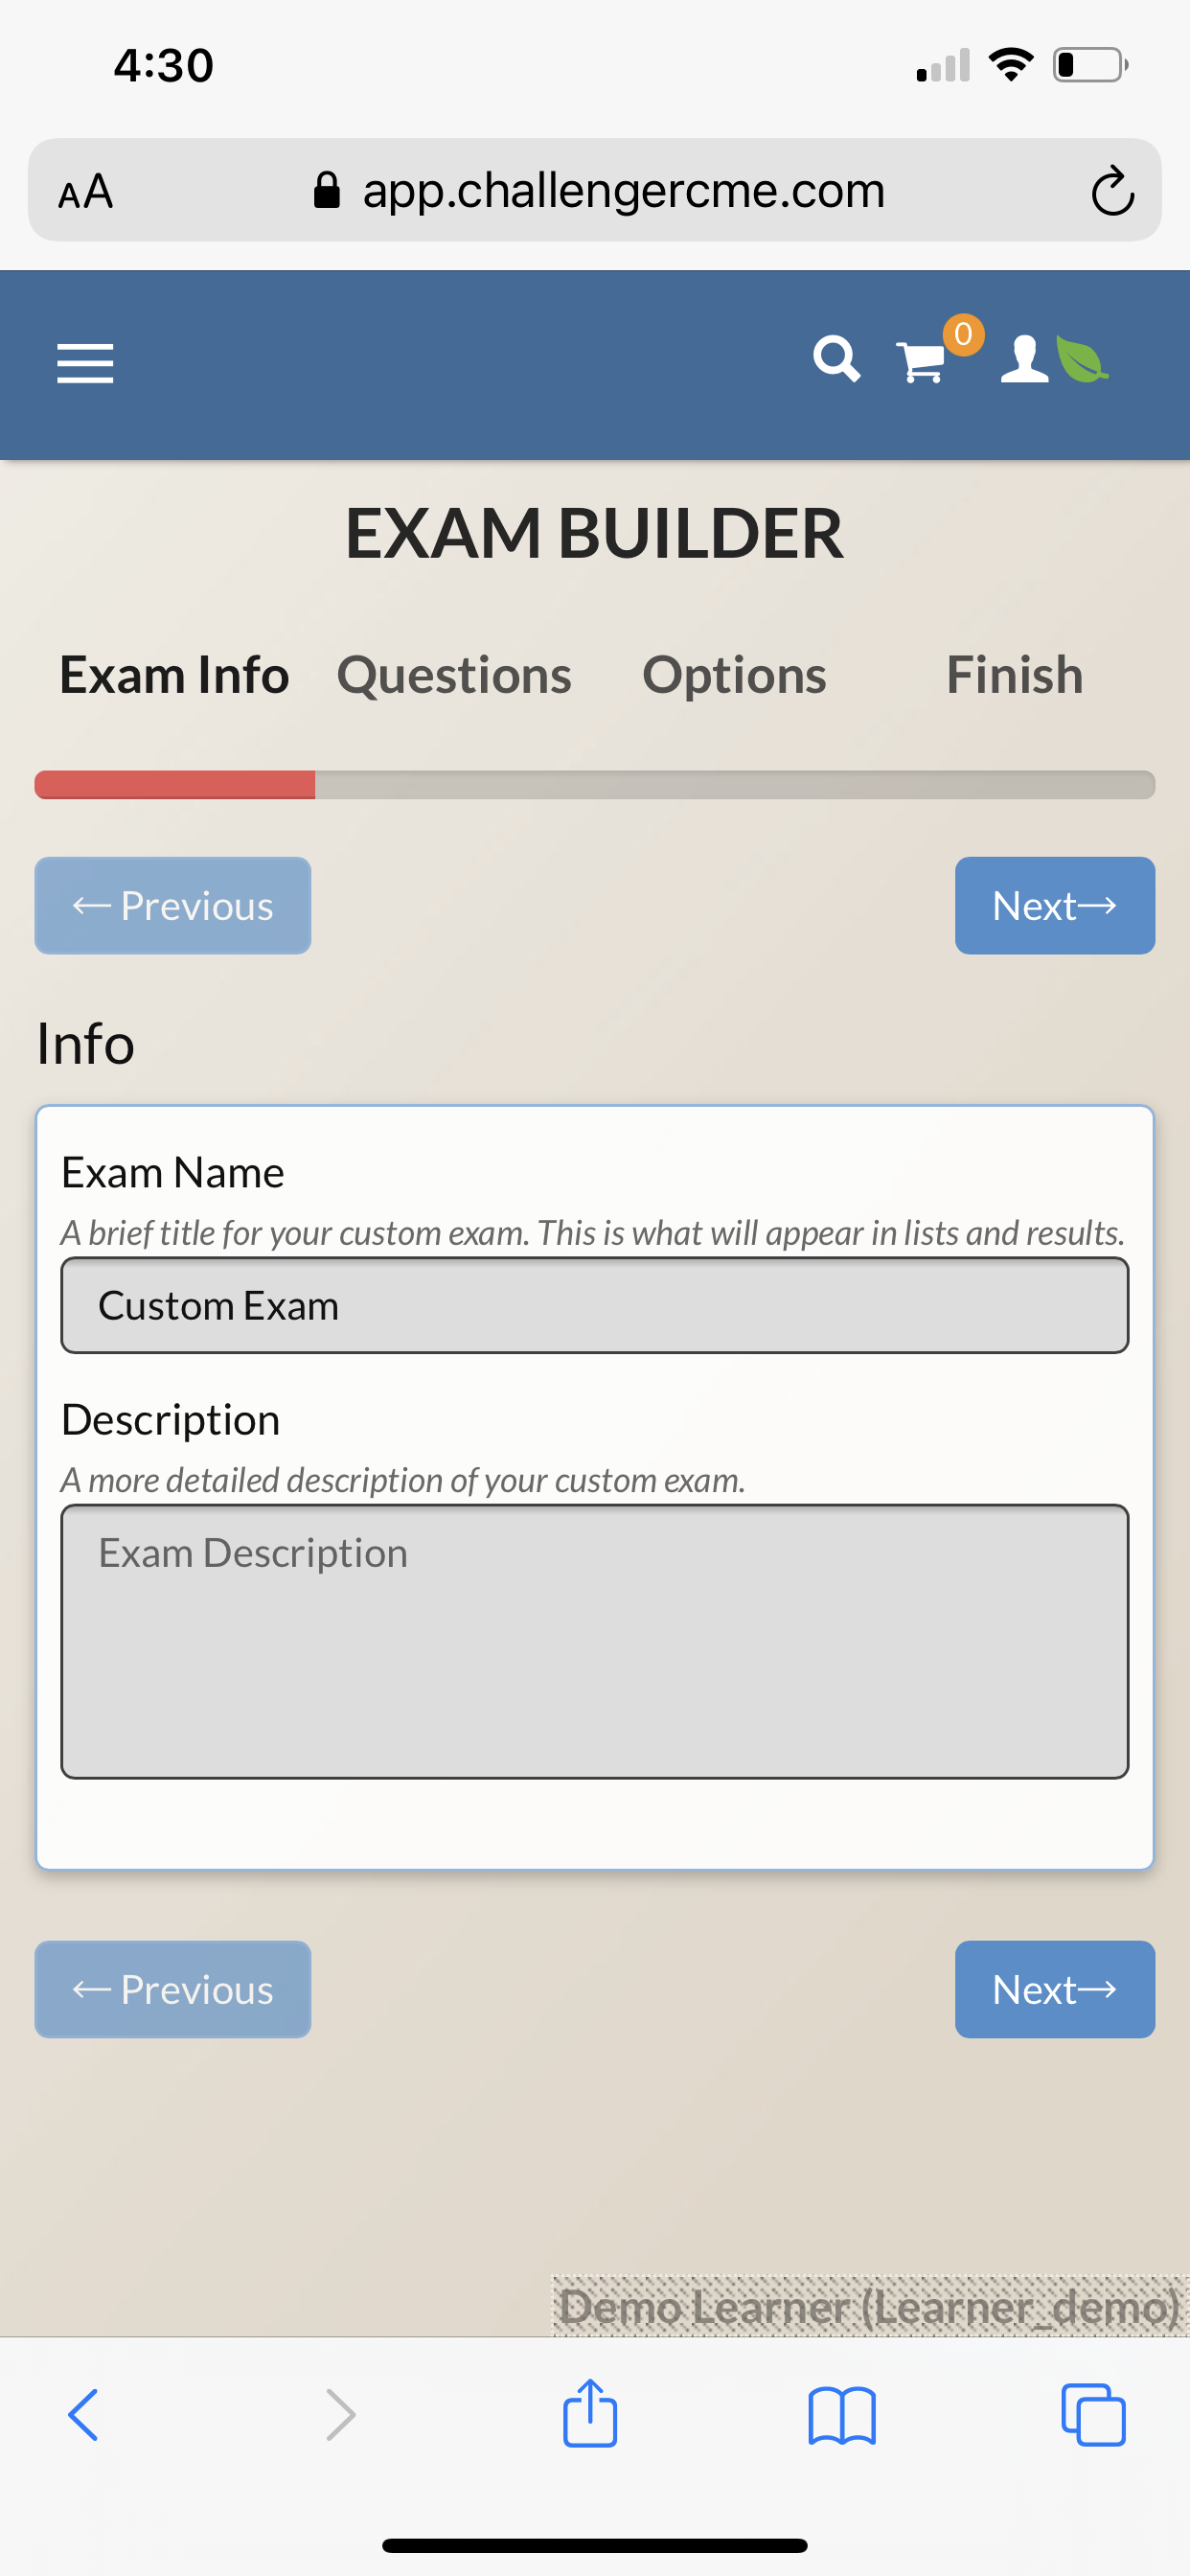This screenshot has width=1190, height=2576.
Task: Tap the Info section heading
Action: click(86, 1043)
